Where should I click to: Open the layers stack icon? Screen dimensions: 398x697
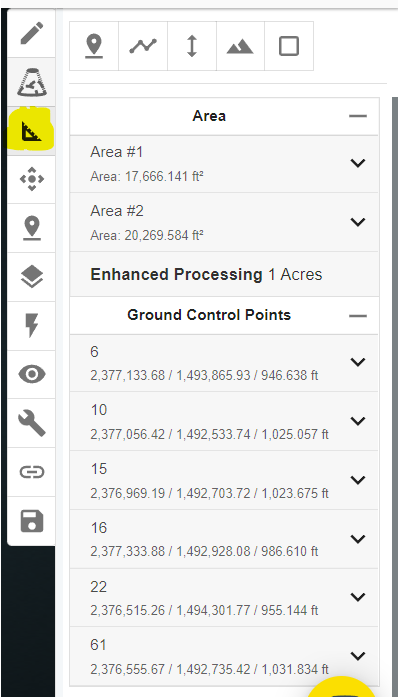coord(32,277)
